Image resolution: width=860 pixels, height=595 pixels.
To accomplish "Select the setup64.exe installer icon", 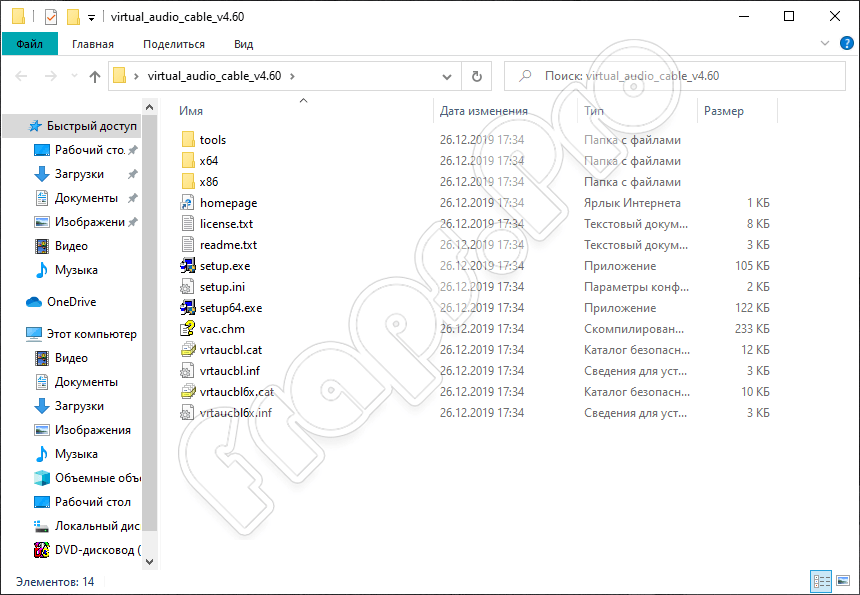I will [x=188, y=308].
